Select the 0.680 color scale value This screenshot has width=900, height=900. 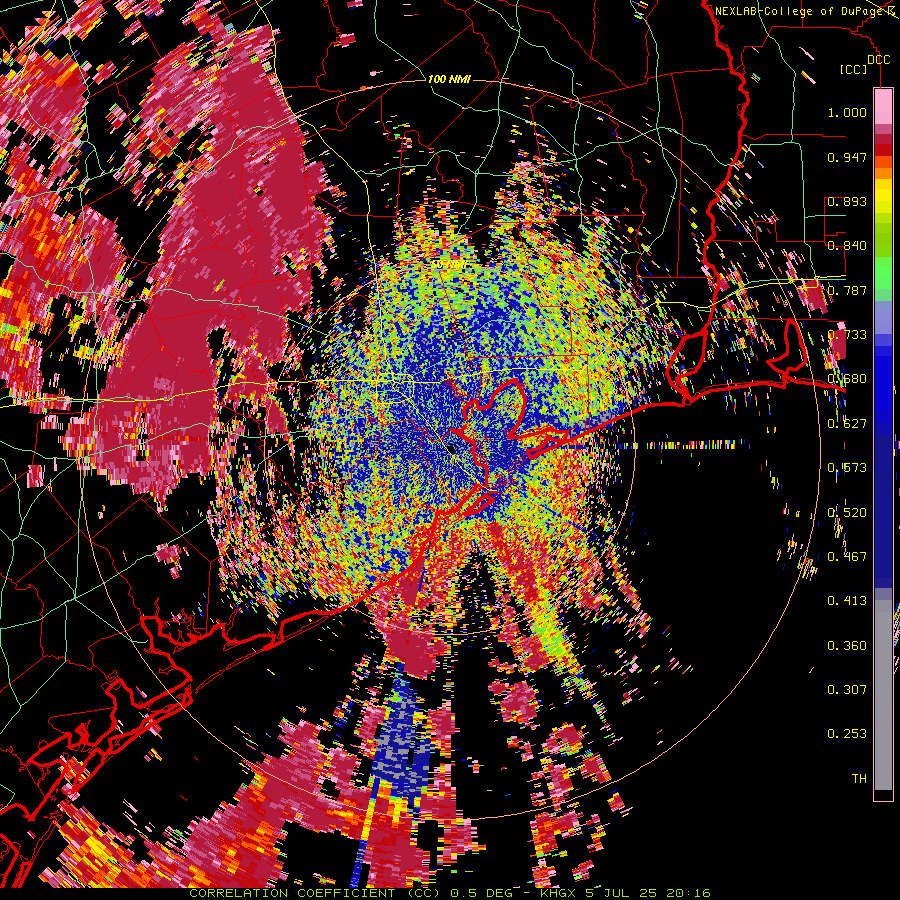point(847,379)
